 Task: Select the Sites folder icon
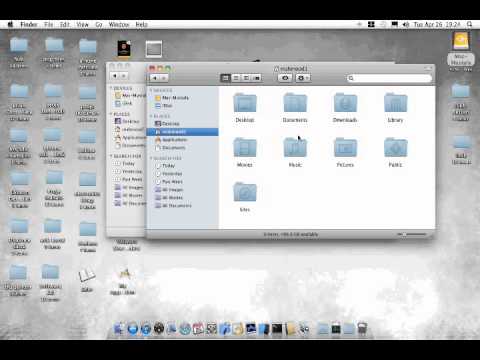(245, 192)
